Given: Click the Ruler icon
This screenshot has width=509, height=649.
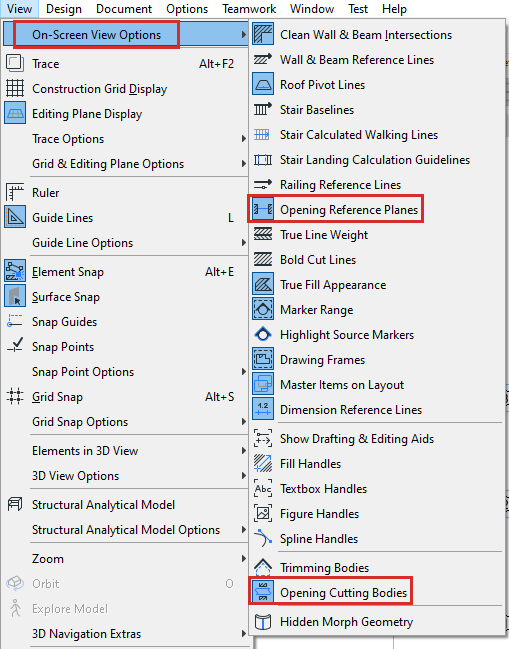Looking at the screenshot, I should pos(15,192).
